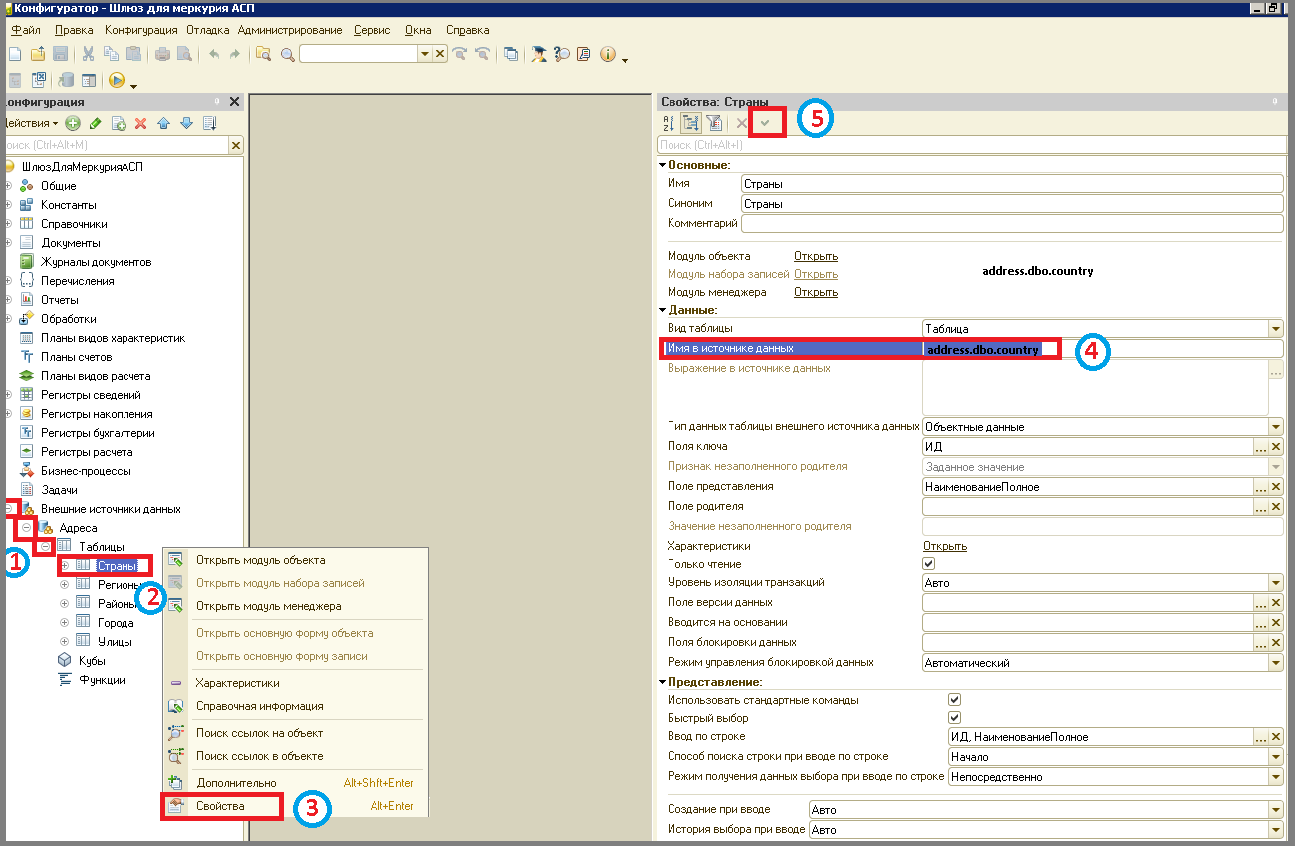
Task: Click the 'Комментарий' input field
Action: pos(1012,223)
